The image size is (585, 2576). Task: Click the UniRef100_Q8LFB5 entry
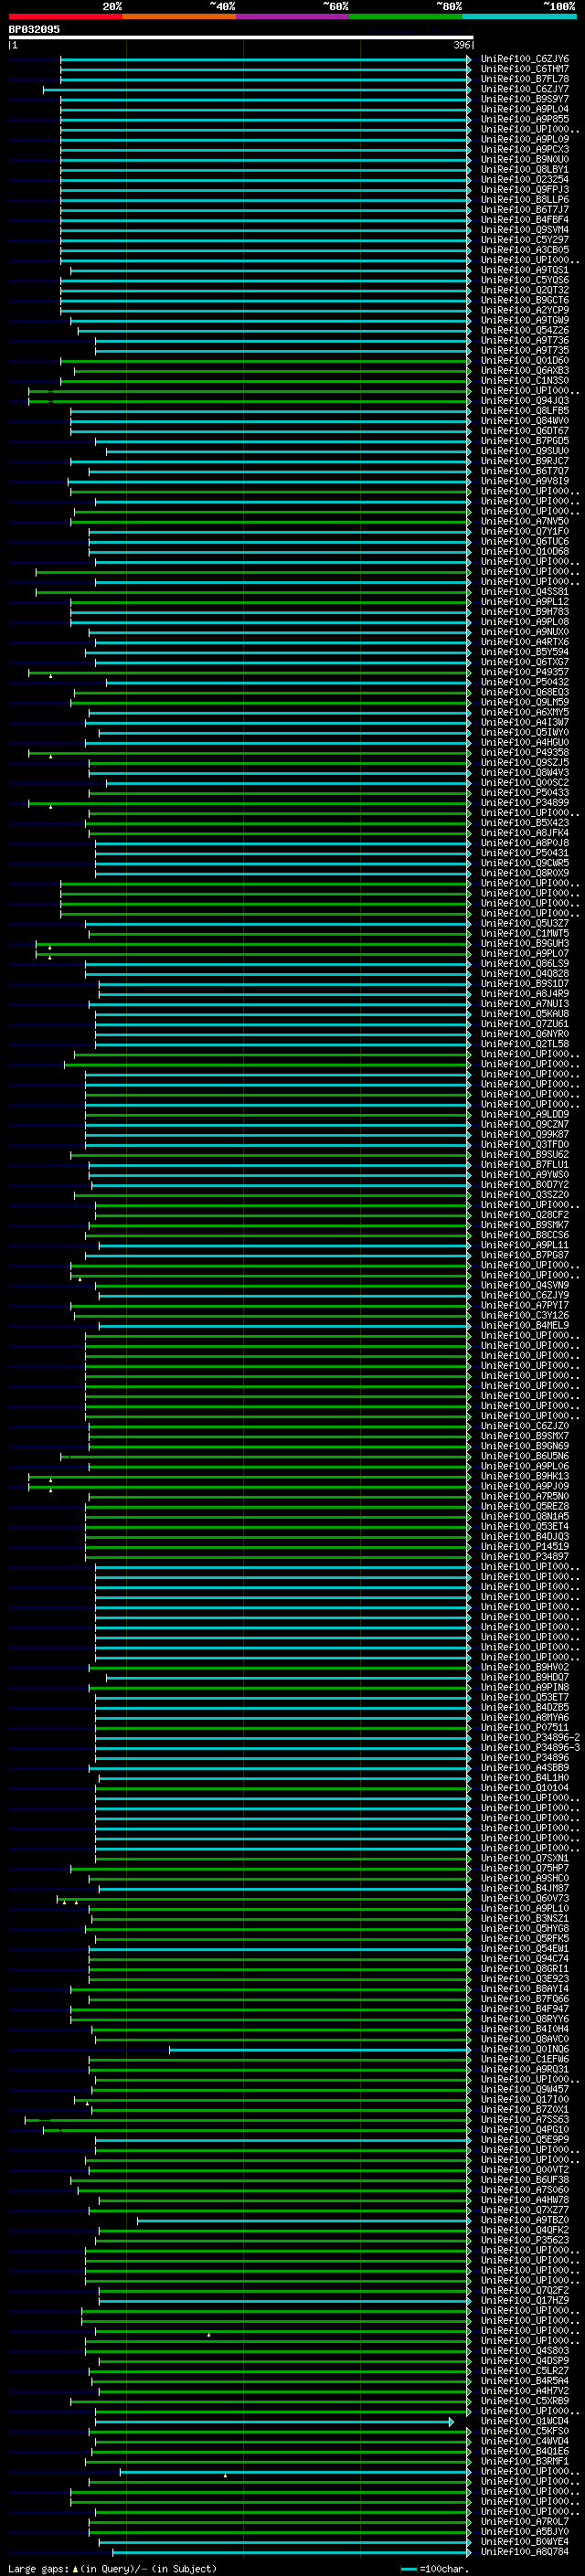click(x=525, y=411)
